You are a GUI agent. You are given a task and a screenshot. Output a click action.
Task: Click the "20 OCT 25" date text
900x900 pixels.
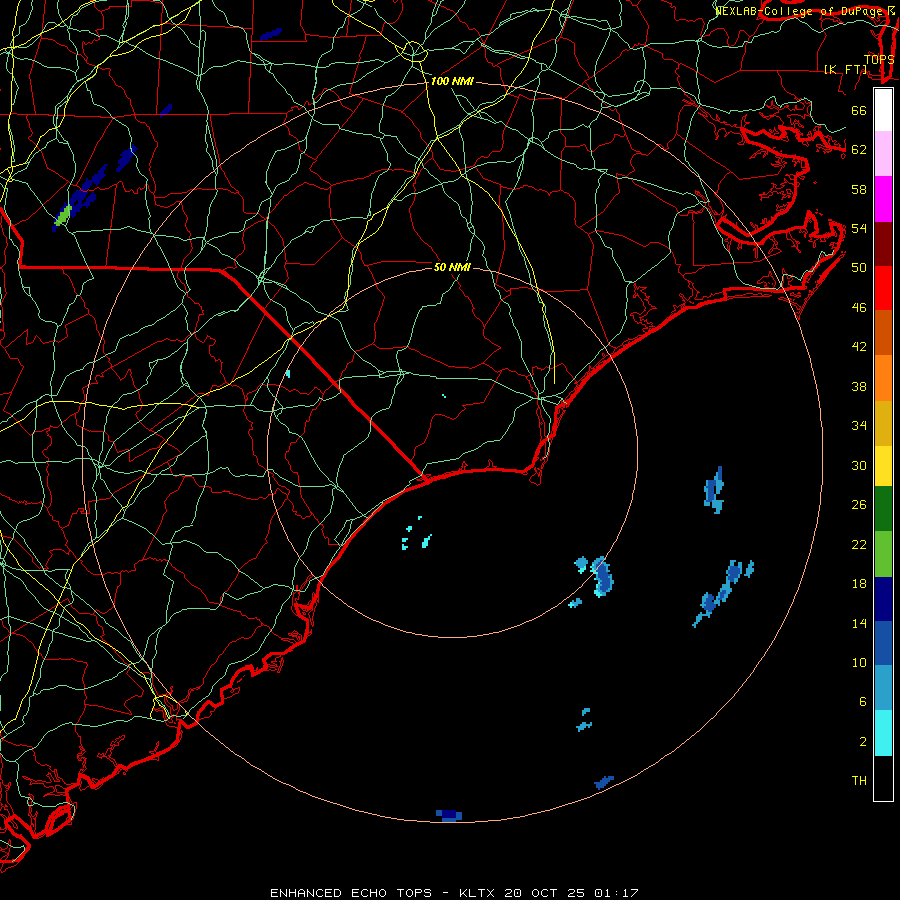pyautogui.click(x=545, y=893)
